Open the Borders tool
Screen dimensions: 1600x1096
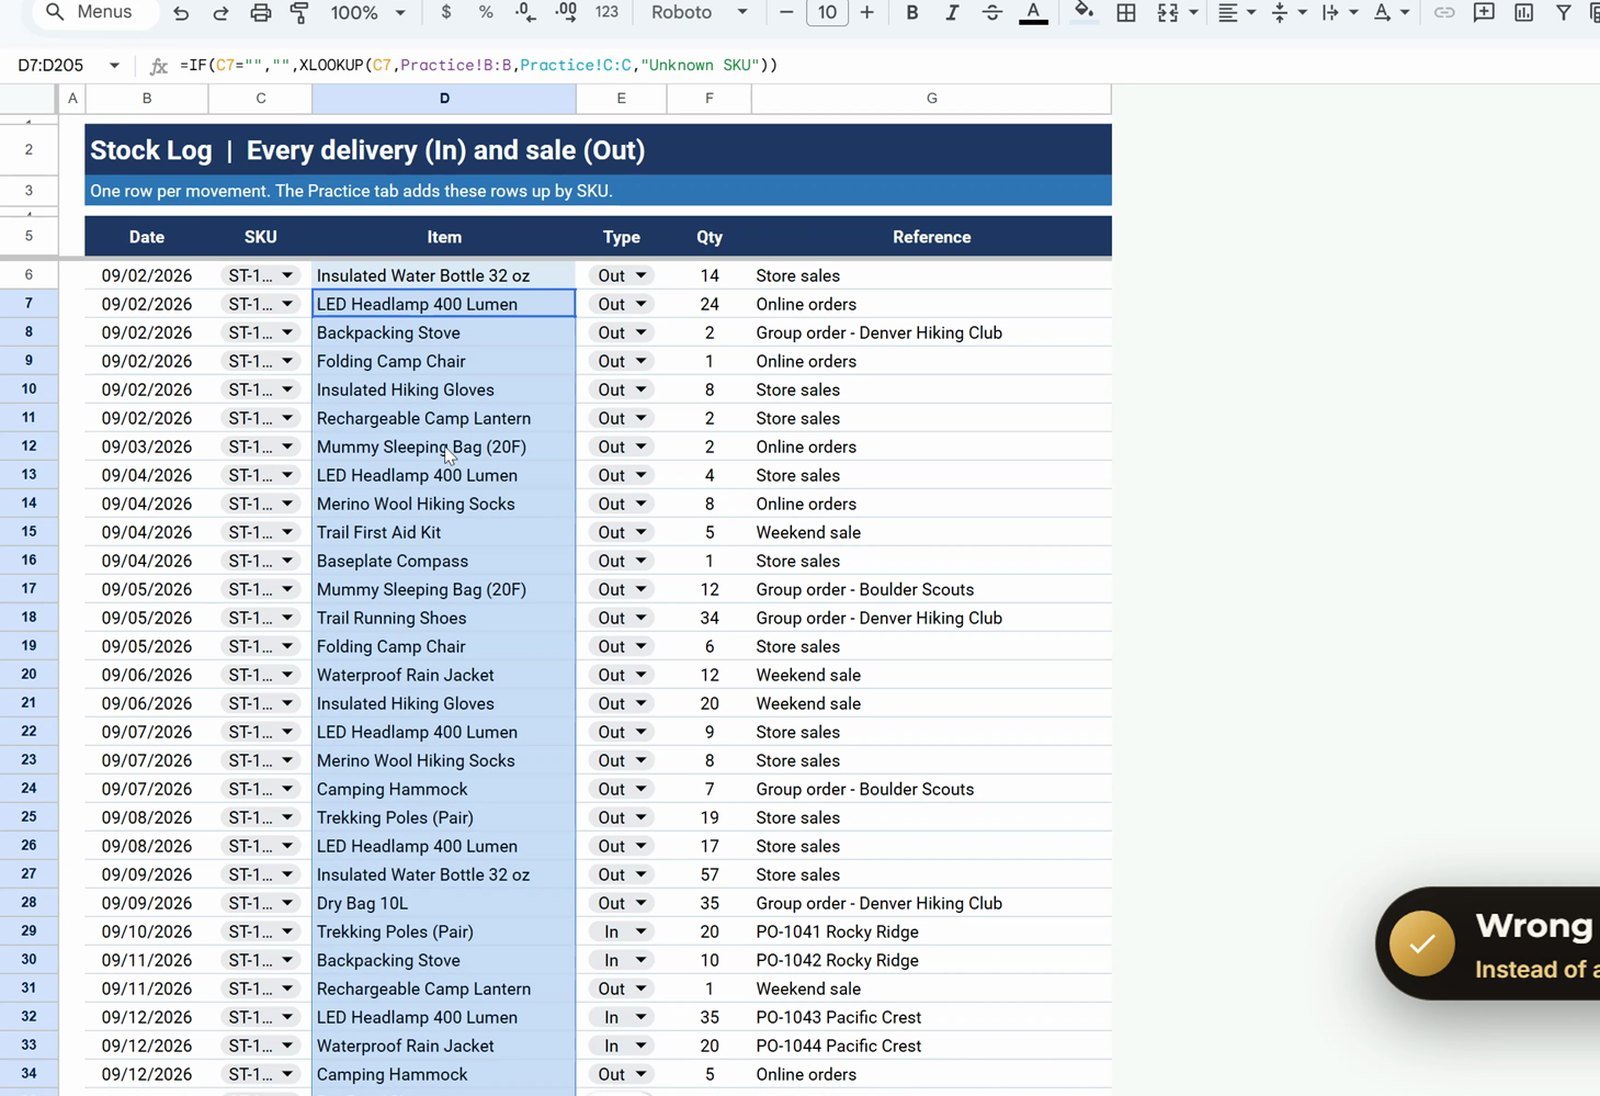point(1126,12)
